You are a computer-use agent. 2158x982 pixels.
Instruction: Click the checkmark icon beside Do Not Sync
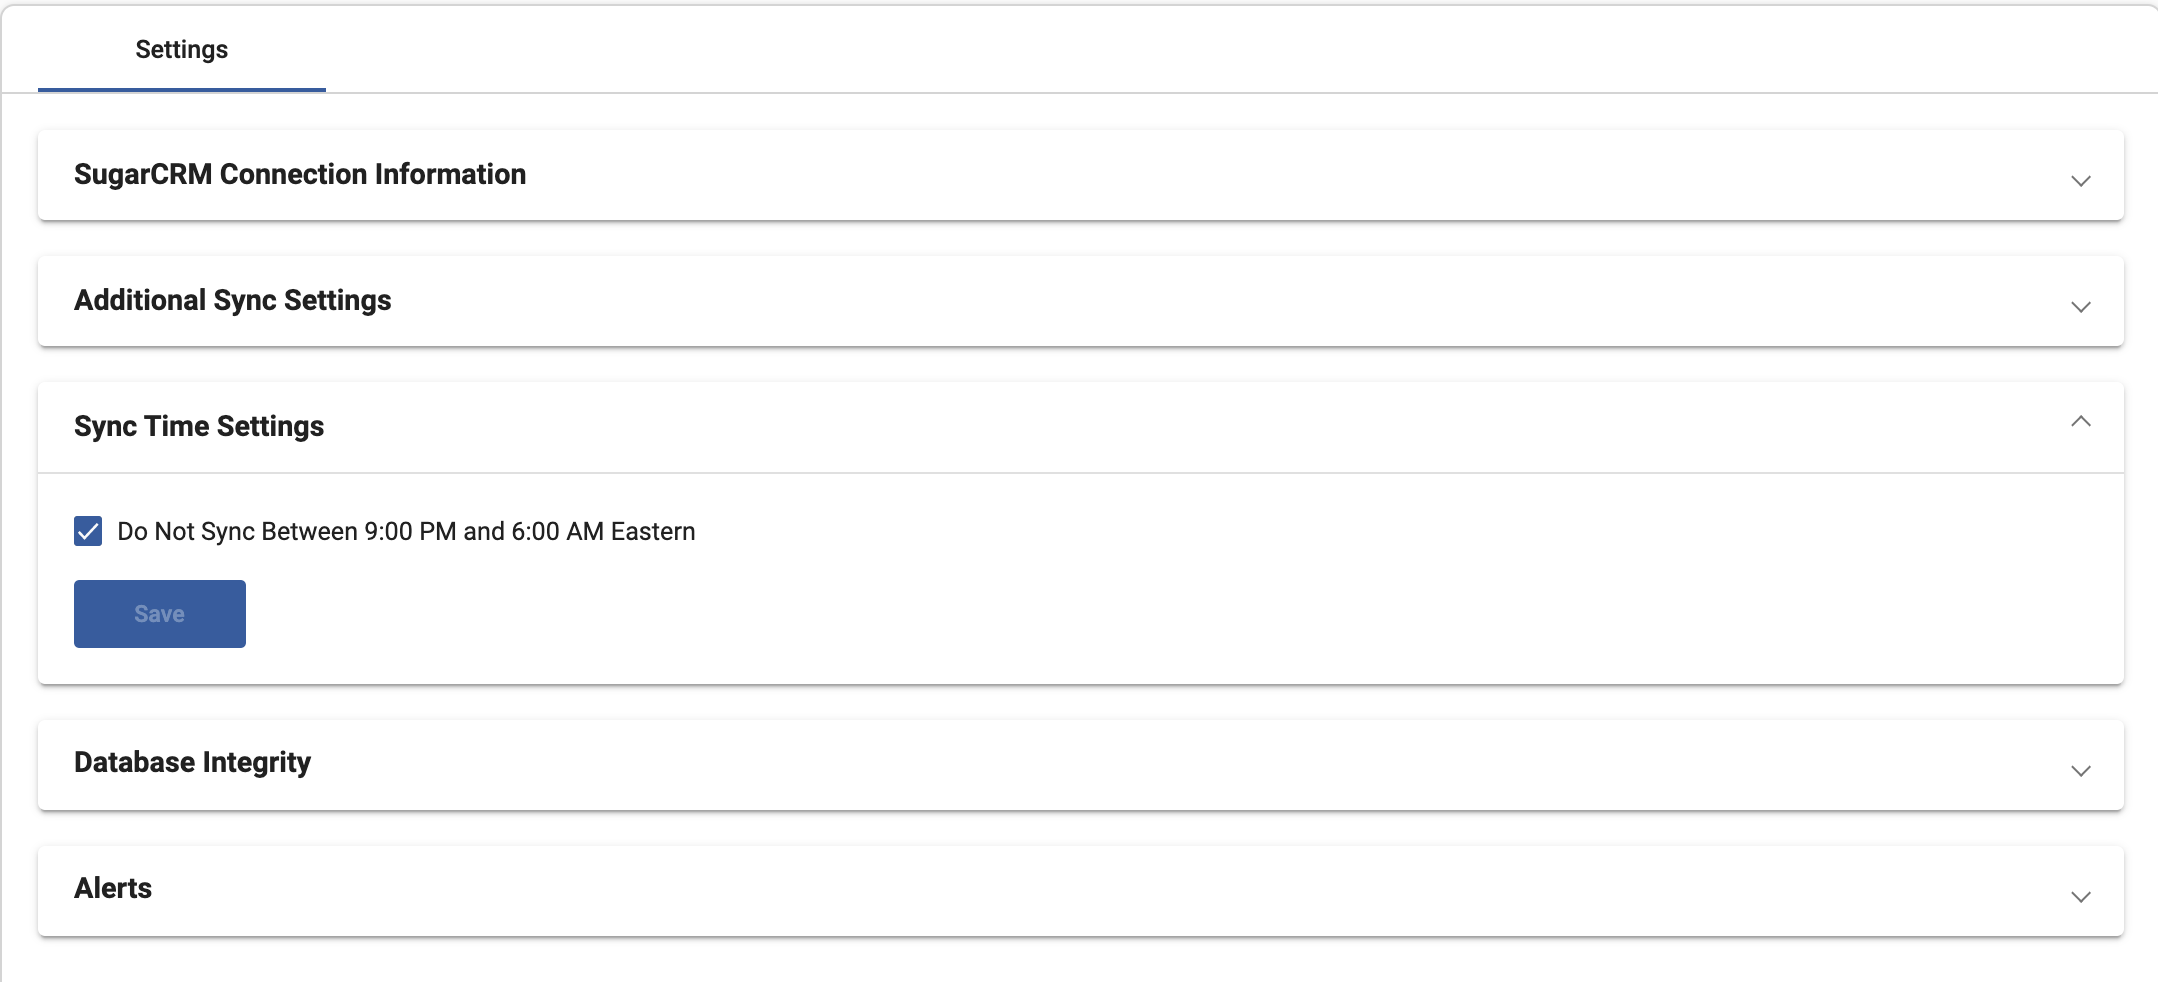[88, 531]
